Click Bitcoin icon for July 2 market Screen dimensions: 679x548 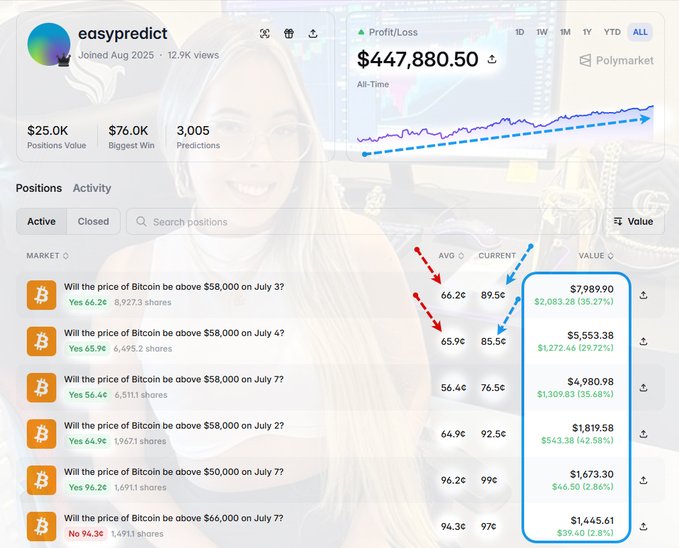click(42, 434)
